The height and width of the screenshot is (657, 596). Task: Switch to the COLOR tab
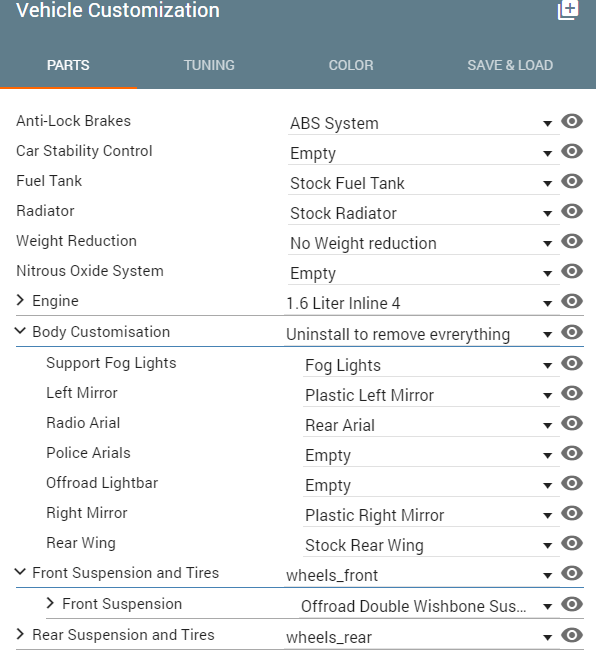pos(351,65)
